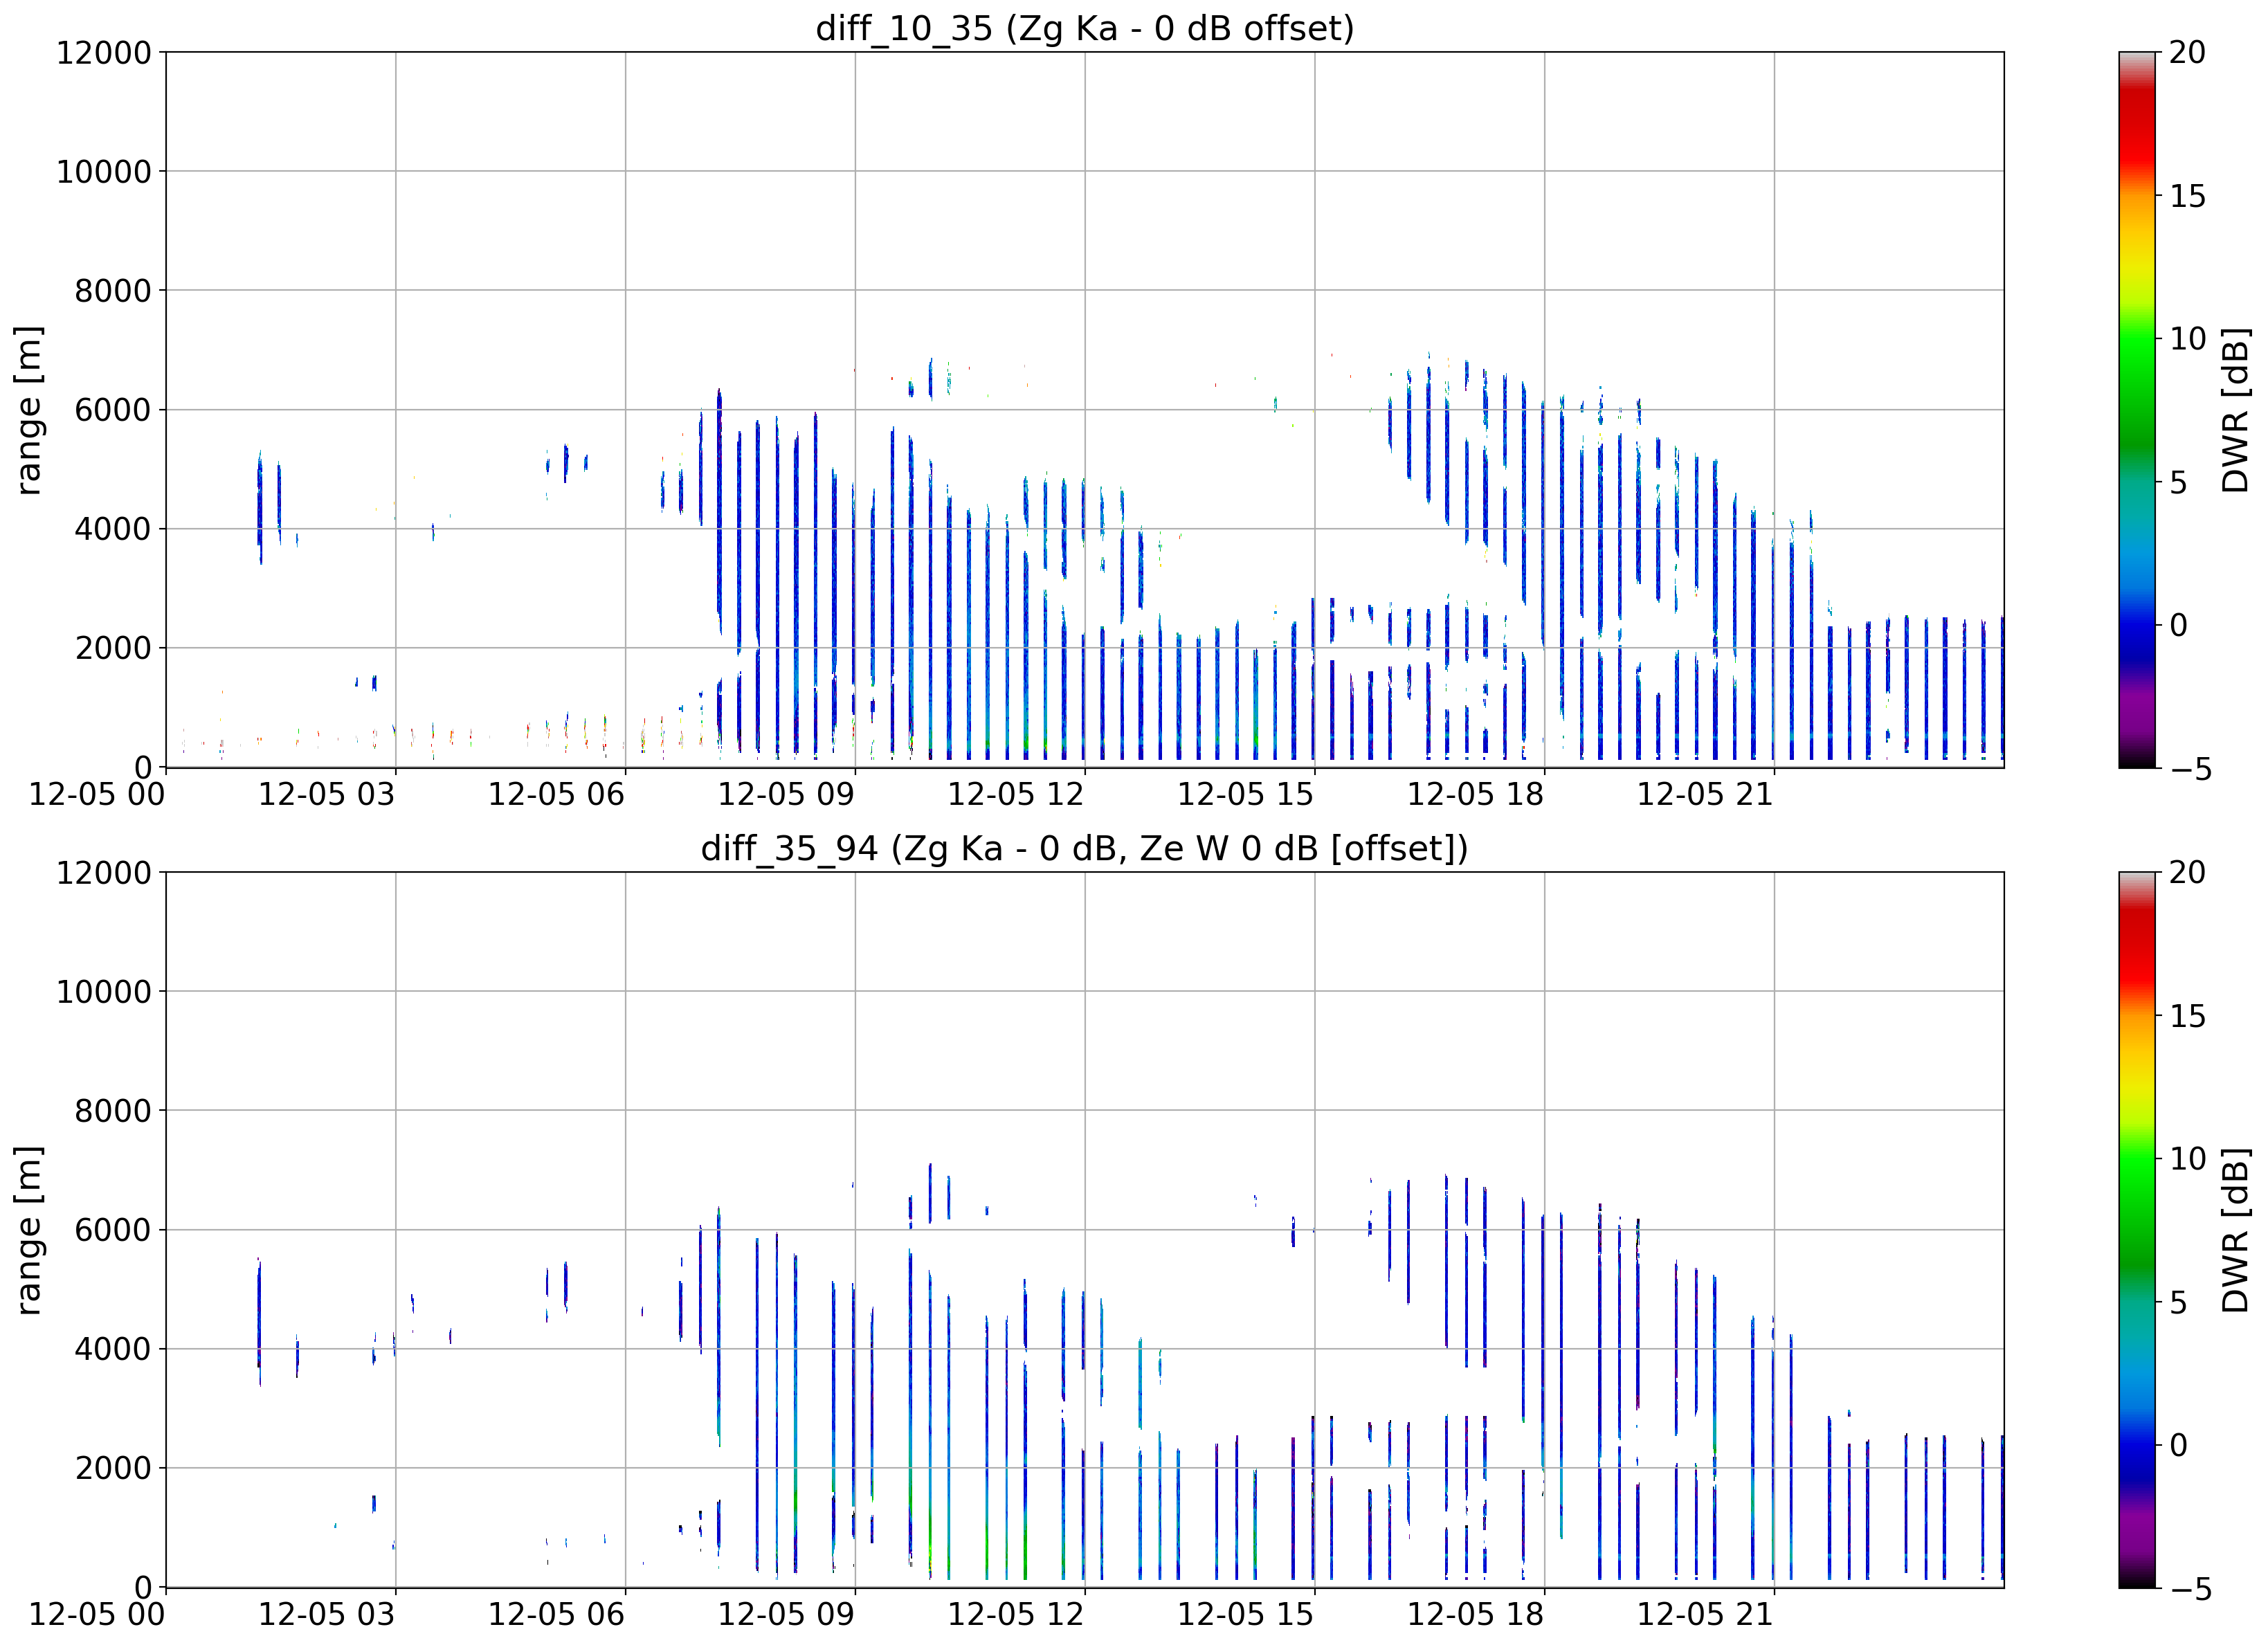2268x1645 pixels.
Task: Click the '12-05 15' x-tick label under the diff_10_35 plot
Action: pyautogui.click(x=1246, y=795)
